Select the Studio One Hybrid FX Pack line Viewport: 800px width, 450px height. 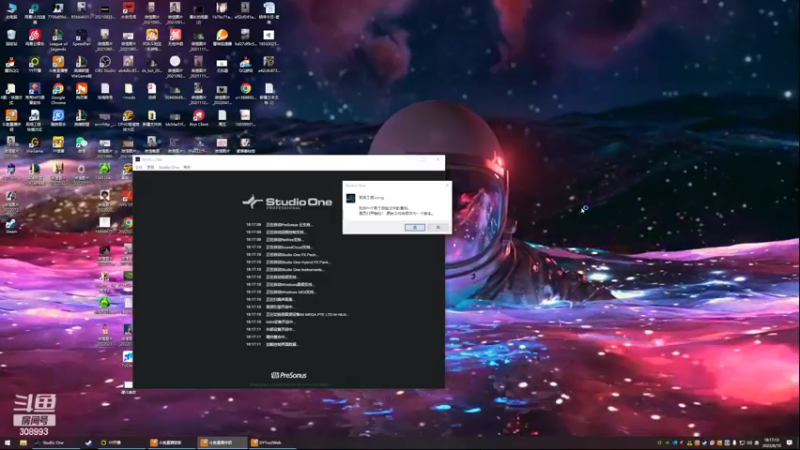point(288,262)
